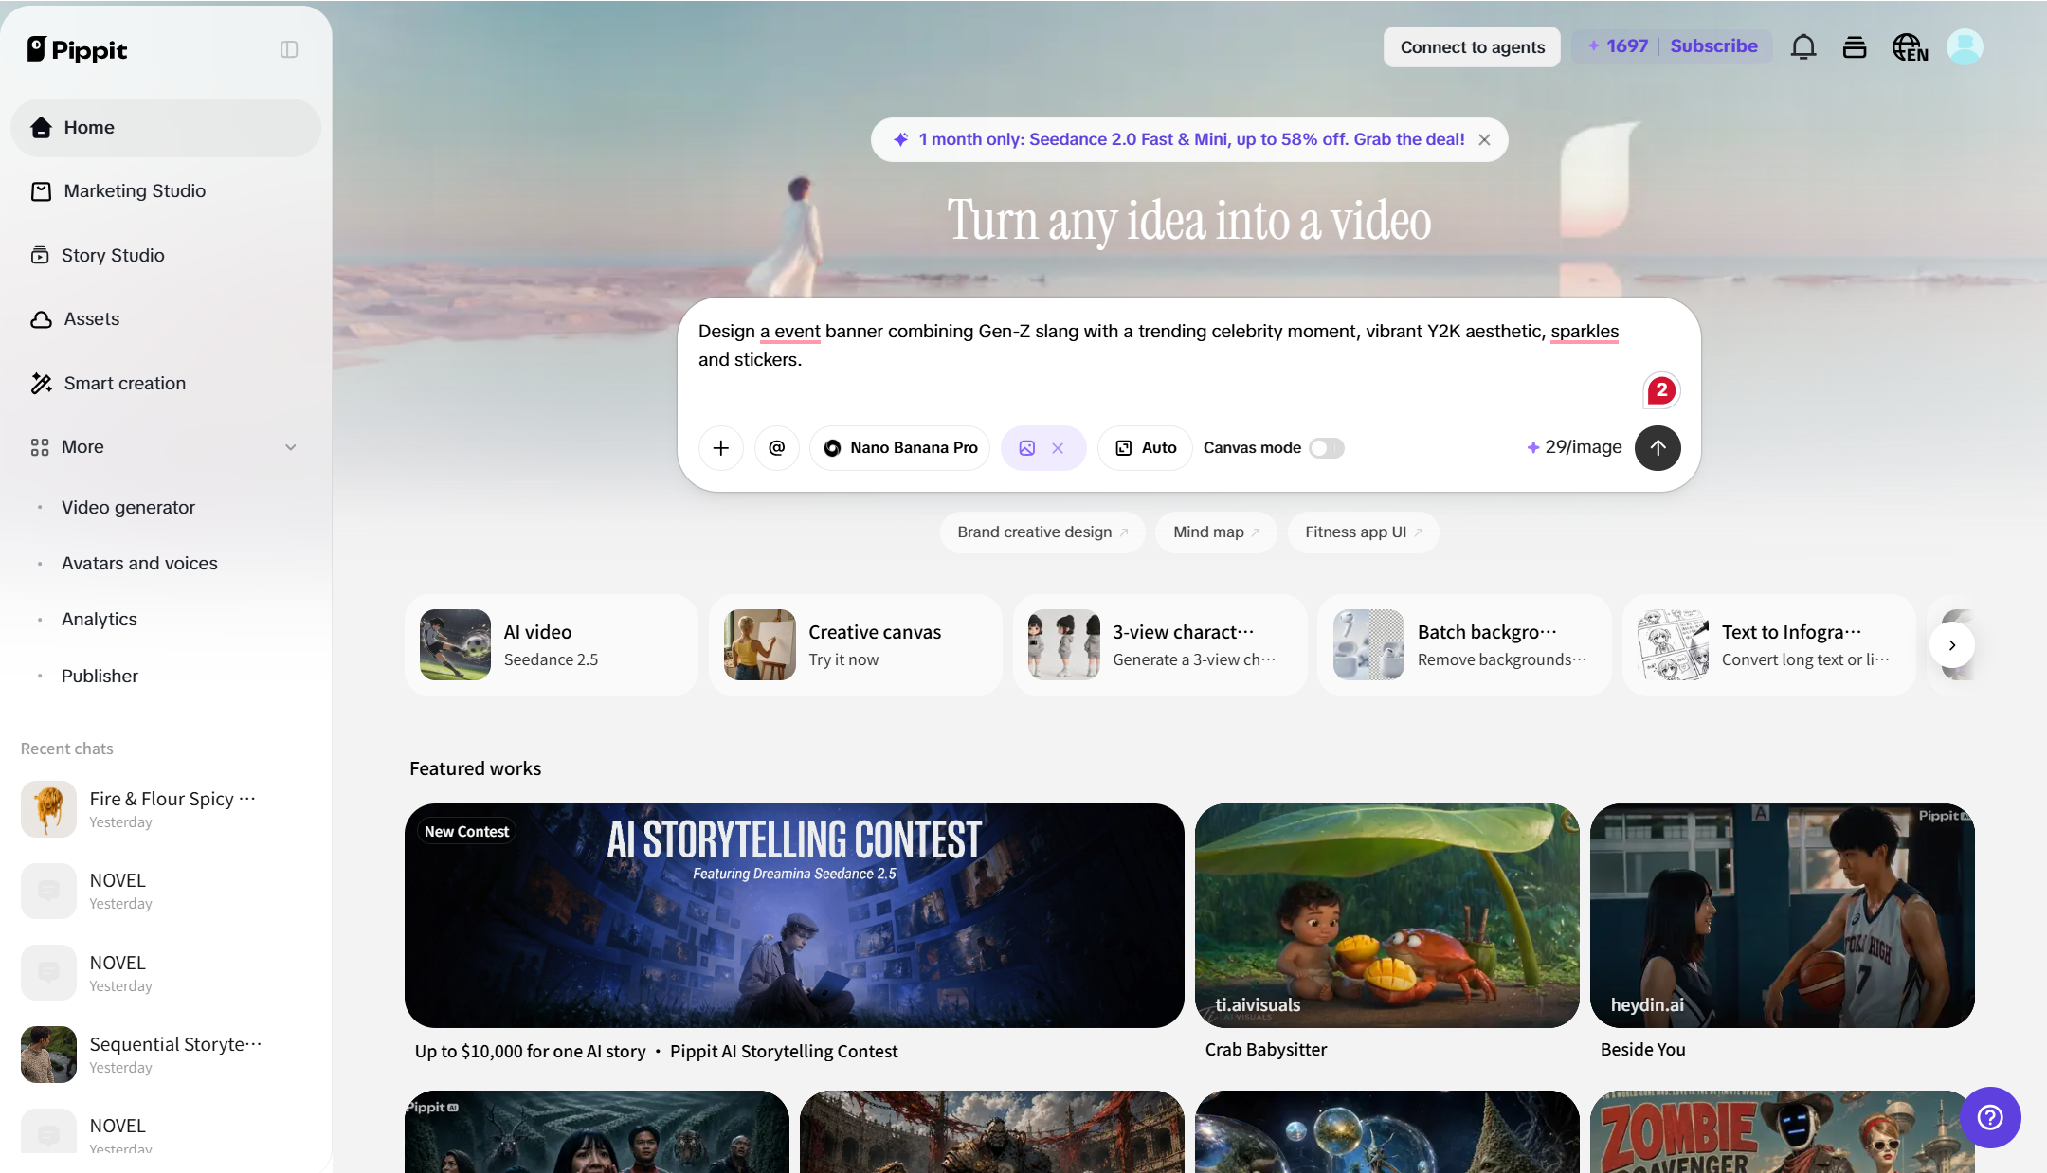Click the Smart creation wand icon
Viewport: 2047px width, 1173px height.
pyautogui.click(x=41, y=383)
